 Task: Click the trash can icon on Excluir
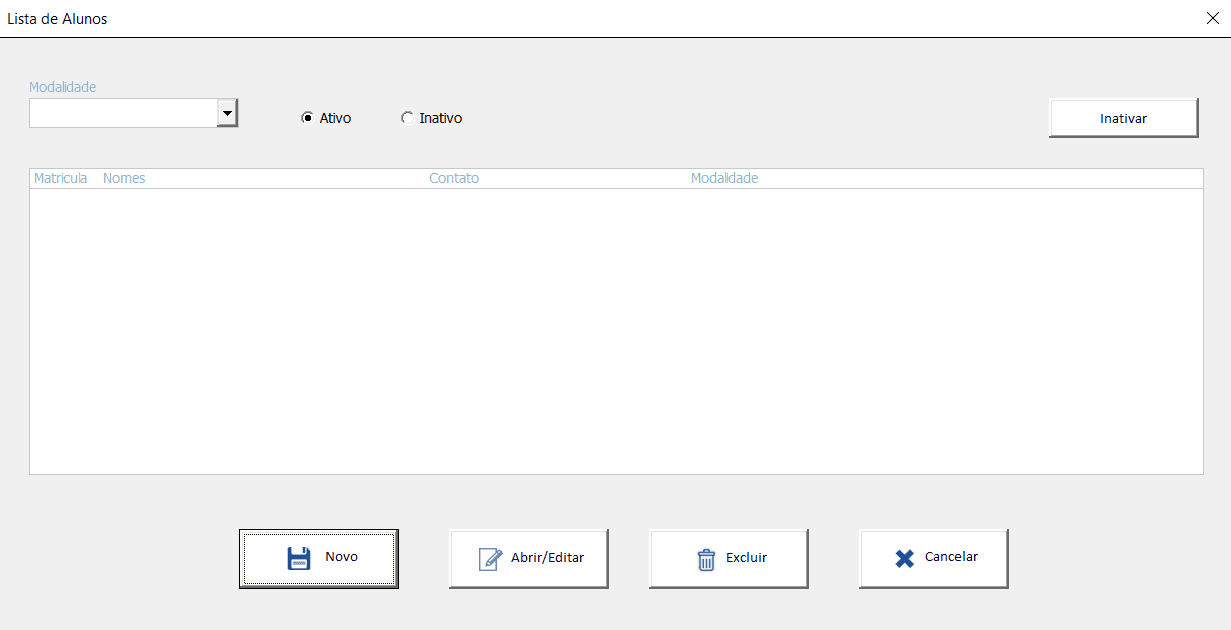pyautogui.click(x=706, y=558)
